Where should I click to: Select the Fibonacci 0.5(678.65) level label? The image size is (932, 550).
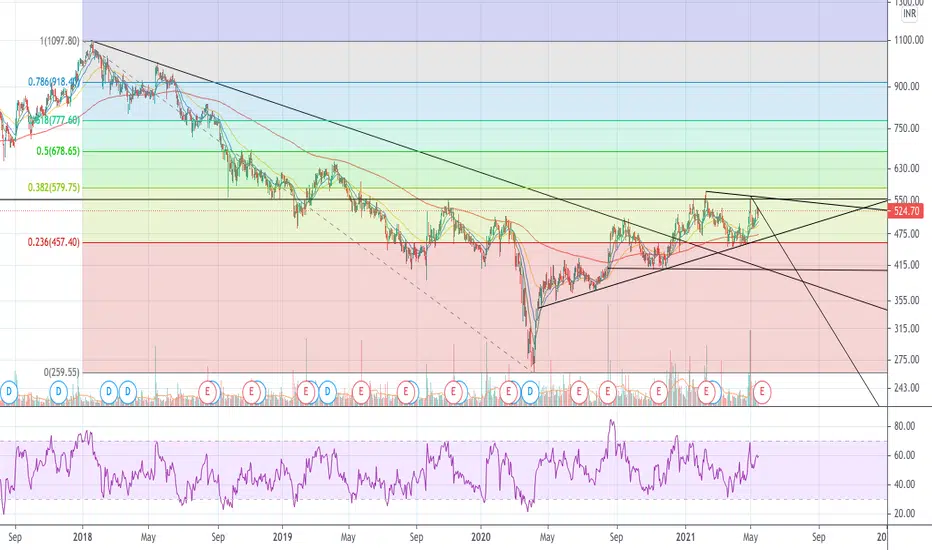click(x=58, y=151)
